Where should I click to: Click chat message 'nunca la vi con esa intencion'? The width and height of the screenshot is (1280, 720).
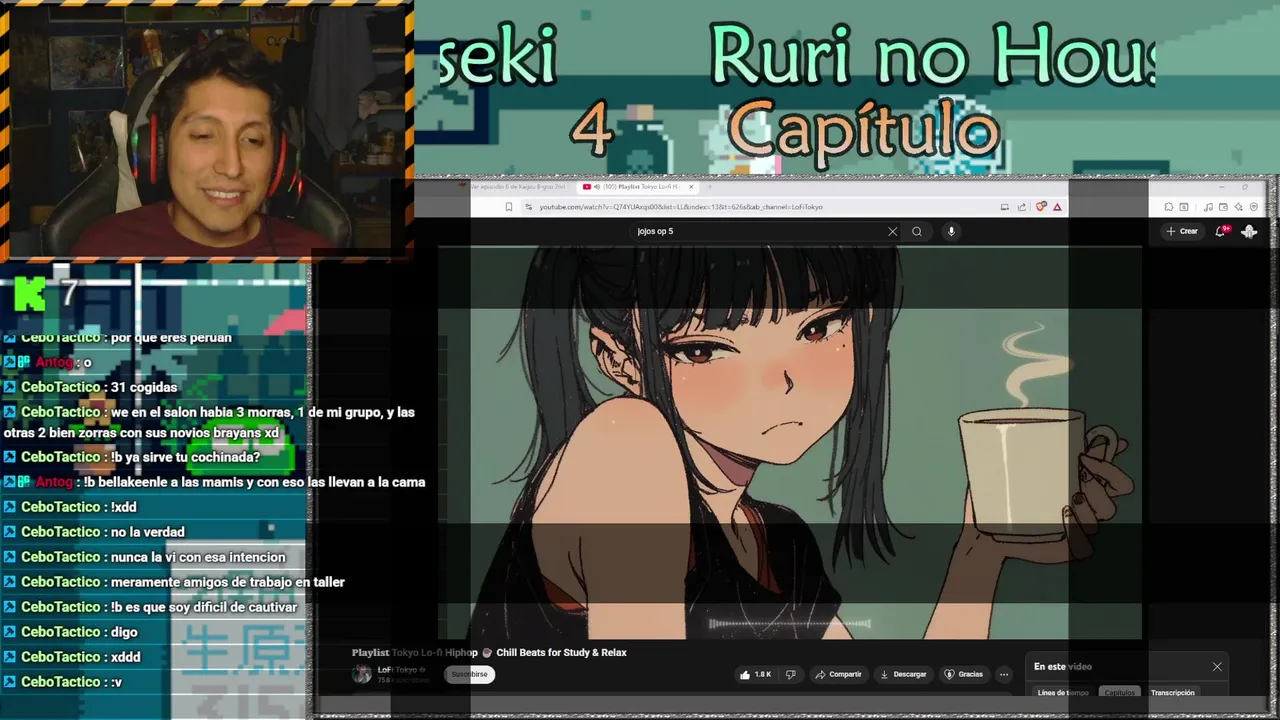198,557
